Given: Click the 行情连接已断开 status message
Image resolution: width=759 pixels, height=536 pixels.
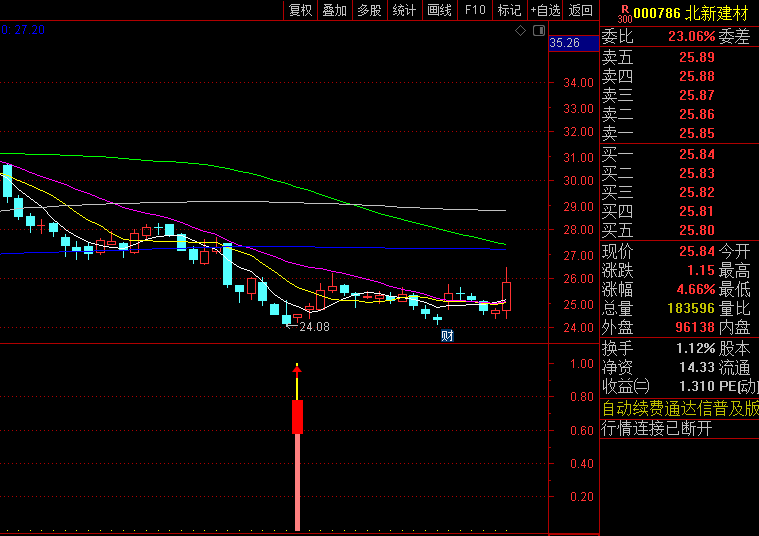Looking at the screenshot, I should [656, 428].
